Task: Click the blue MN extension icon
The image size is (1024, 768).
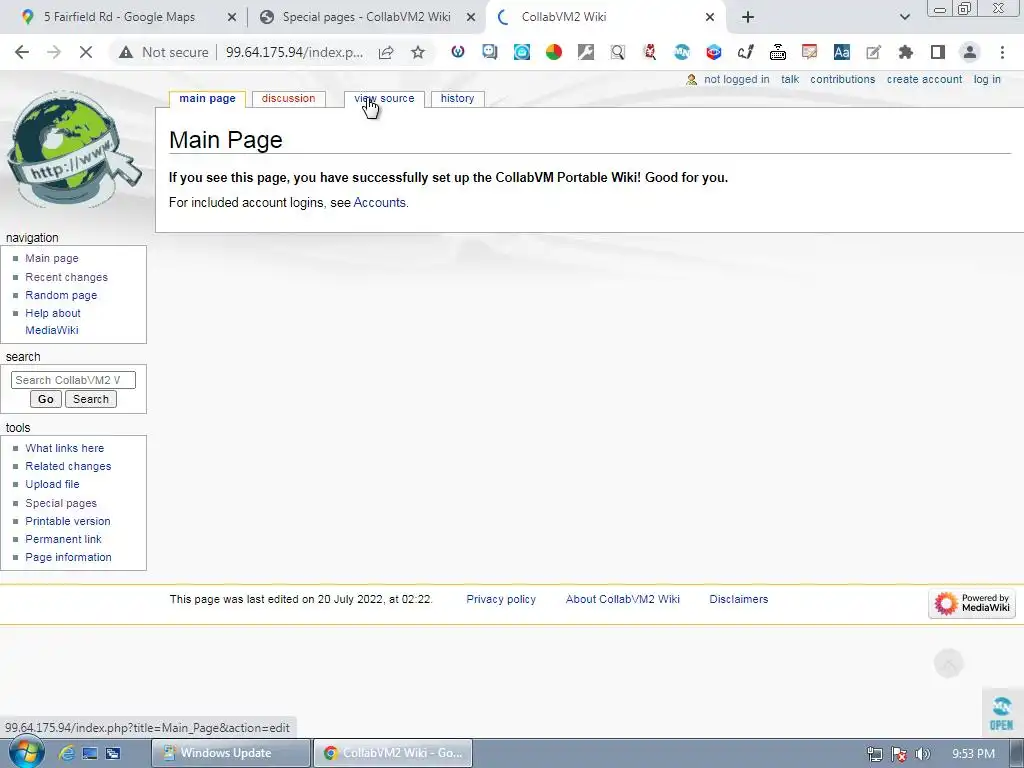Action: (682, 52)
